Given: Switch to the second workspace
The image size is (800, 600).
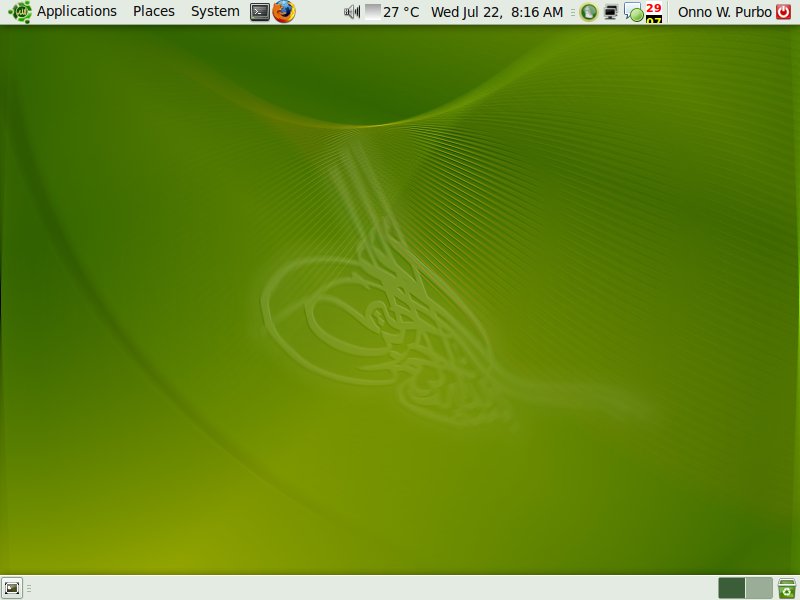Looking at the screenshot, I should tap(759, 588).
